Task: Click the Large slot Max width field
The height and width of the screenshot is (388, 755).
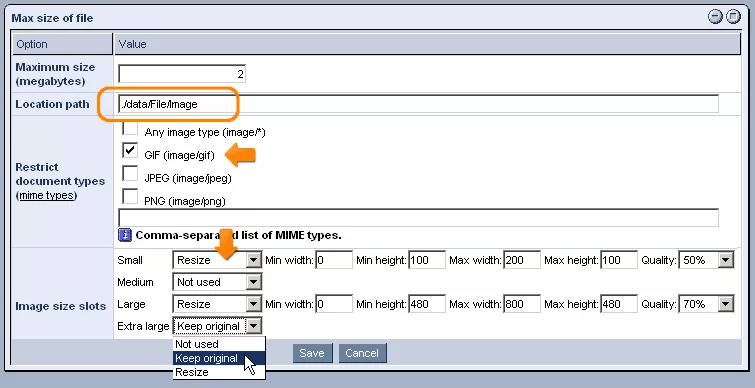Action: tap(522, 304)
